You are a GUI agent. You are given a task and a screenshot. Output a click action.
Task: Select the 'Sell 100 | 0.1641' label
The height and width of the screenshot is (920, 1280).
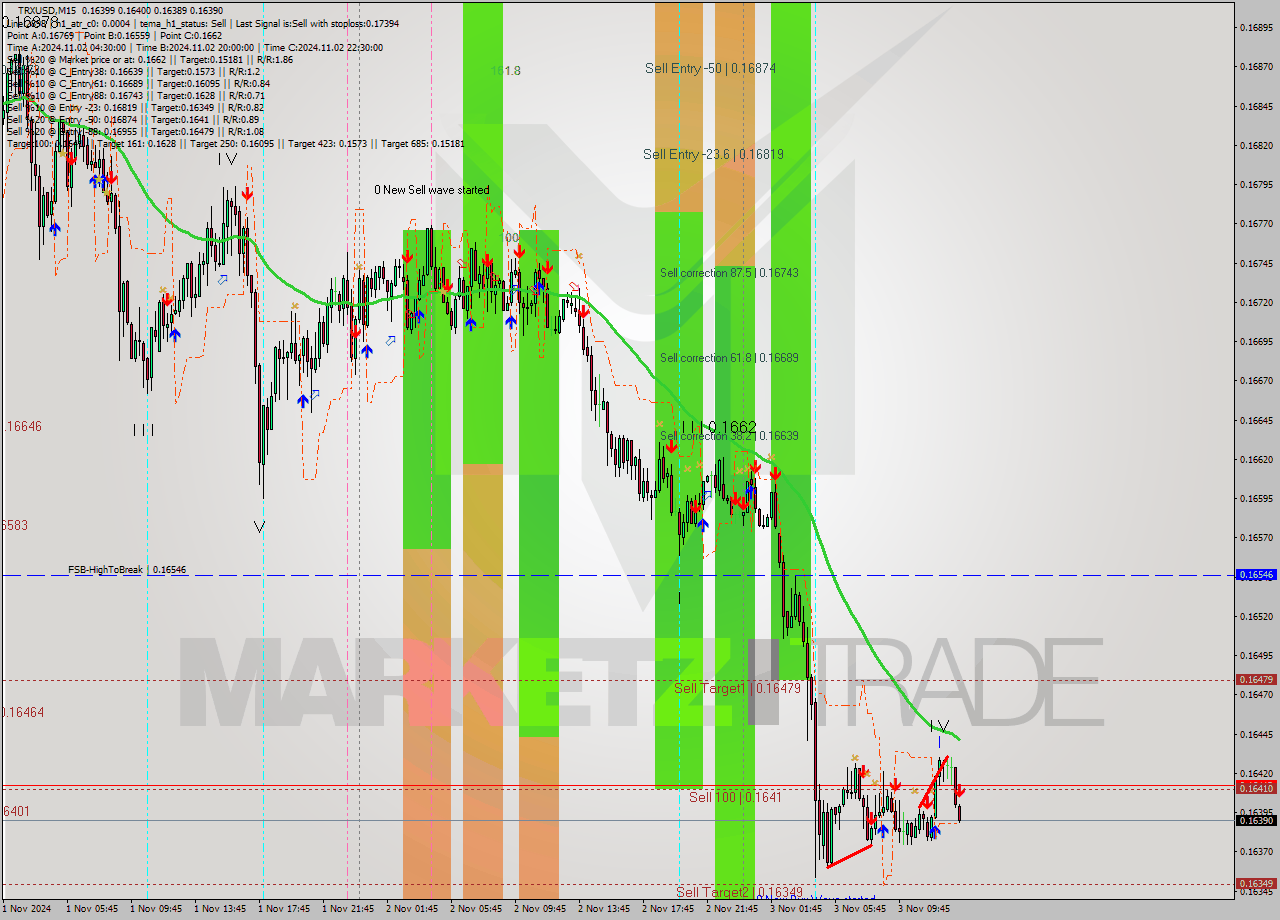click(735, 797)
